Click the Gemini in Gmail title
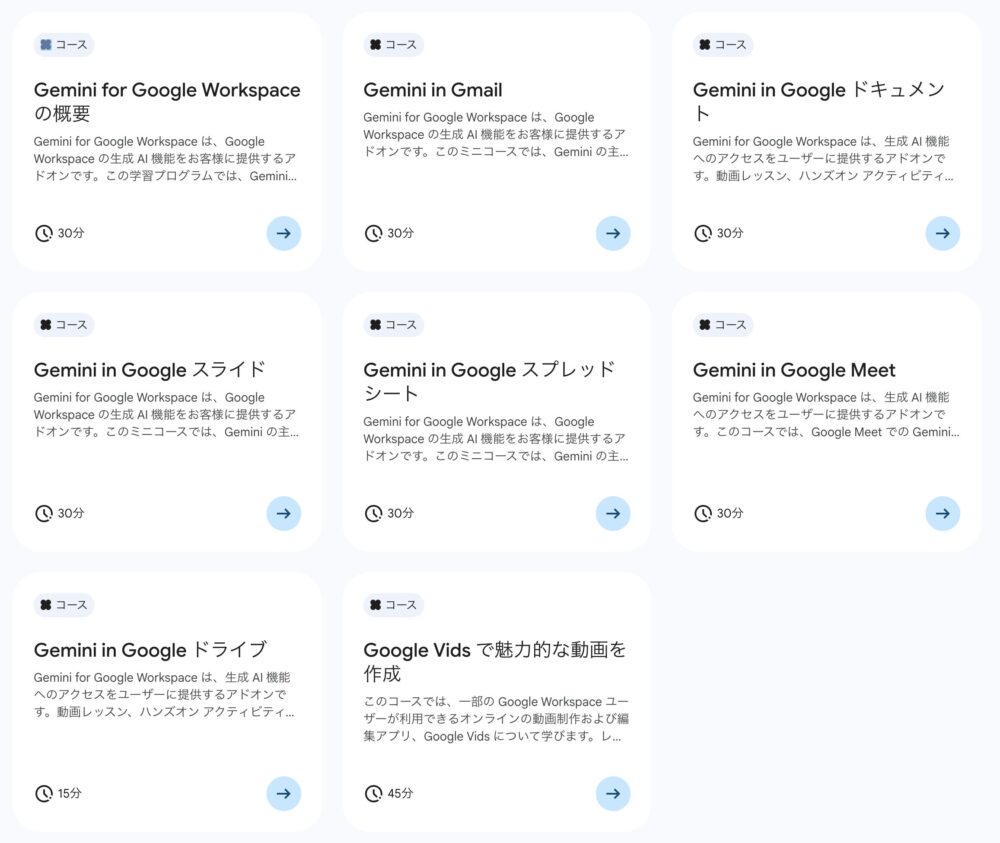This screenshot has height=843, width=1000. pos(432,90)
